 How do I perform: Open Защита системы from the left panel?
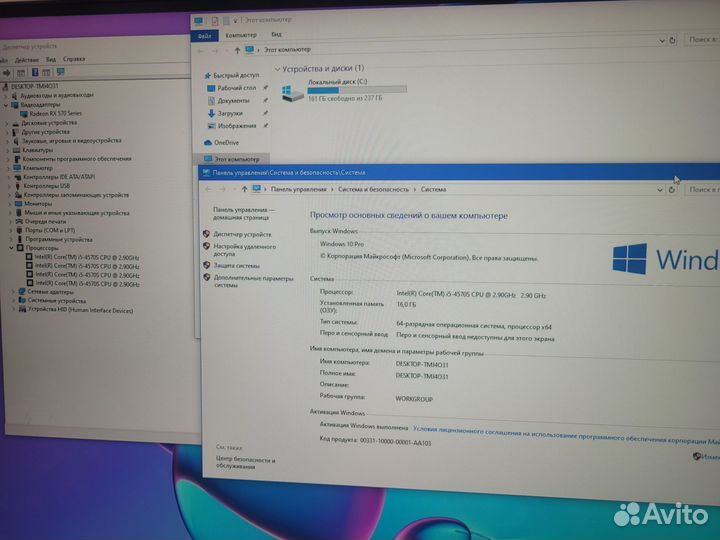236,266
